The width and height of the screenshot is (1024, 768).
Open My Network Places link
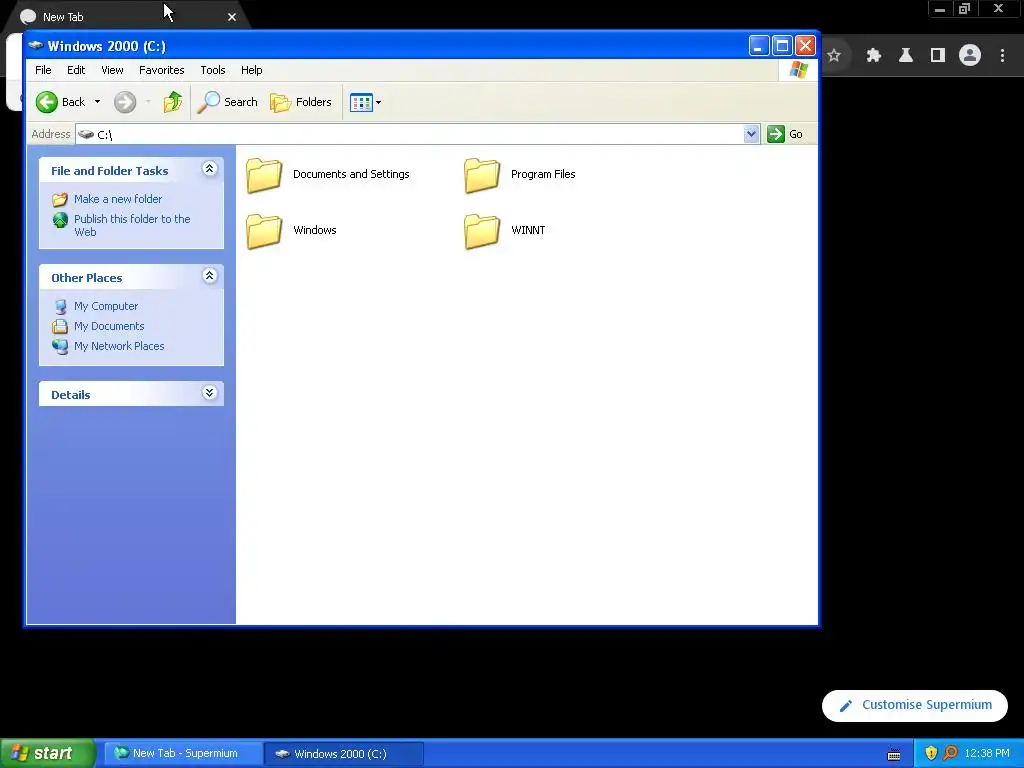(x=119, y=346)
